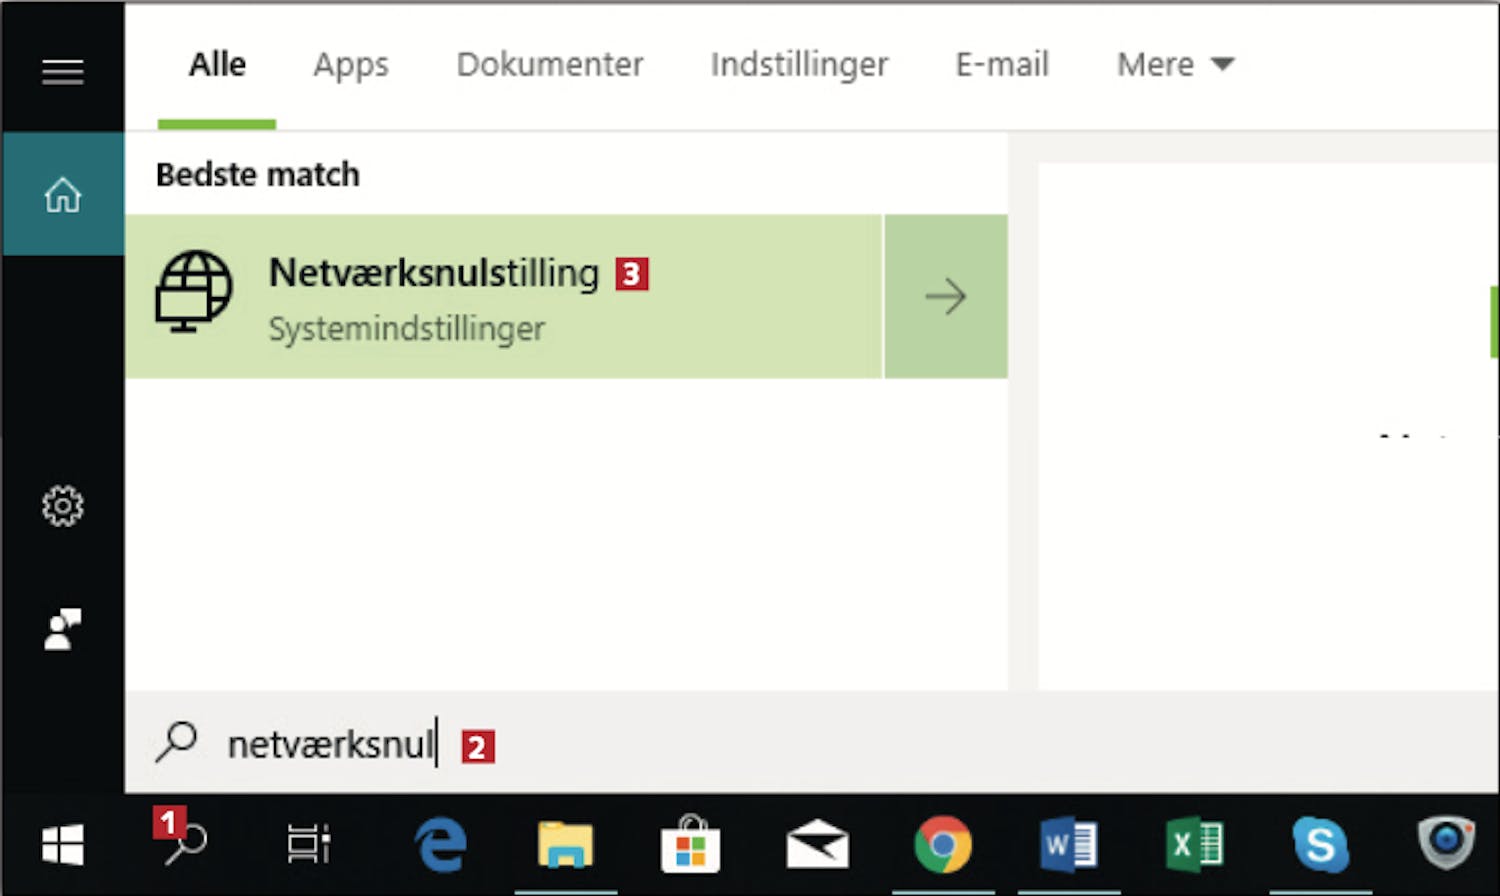
Task: Expand the arrow beside Netværksnulstilling result
Action: pyautogui.click(x=945, y=296)
